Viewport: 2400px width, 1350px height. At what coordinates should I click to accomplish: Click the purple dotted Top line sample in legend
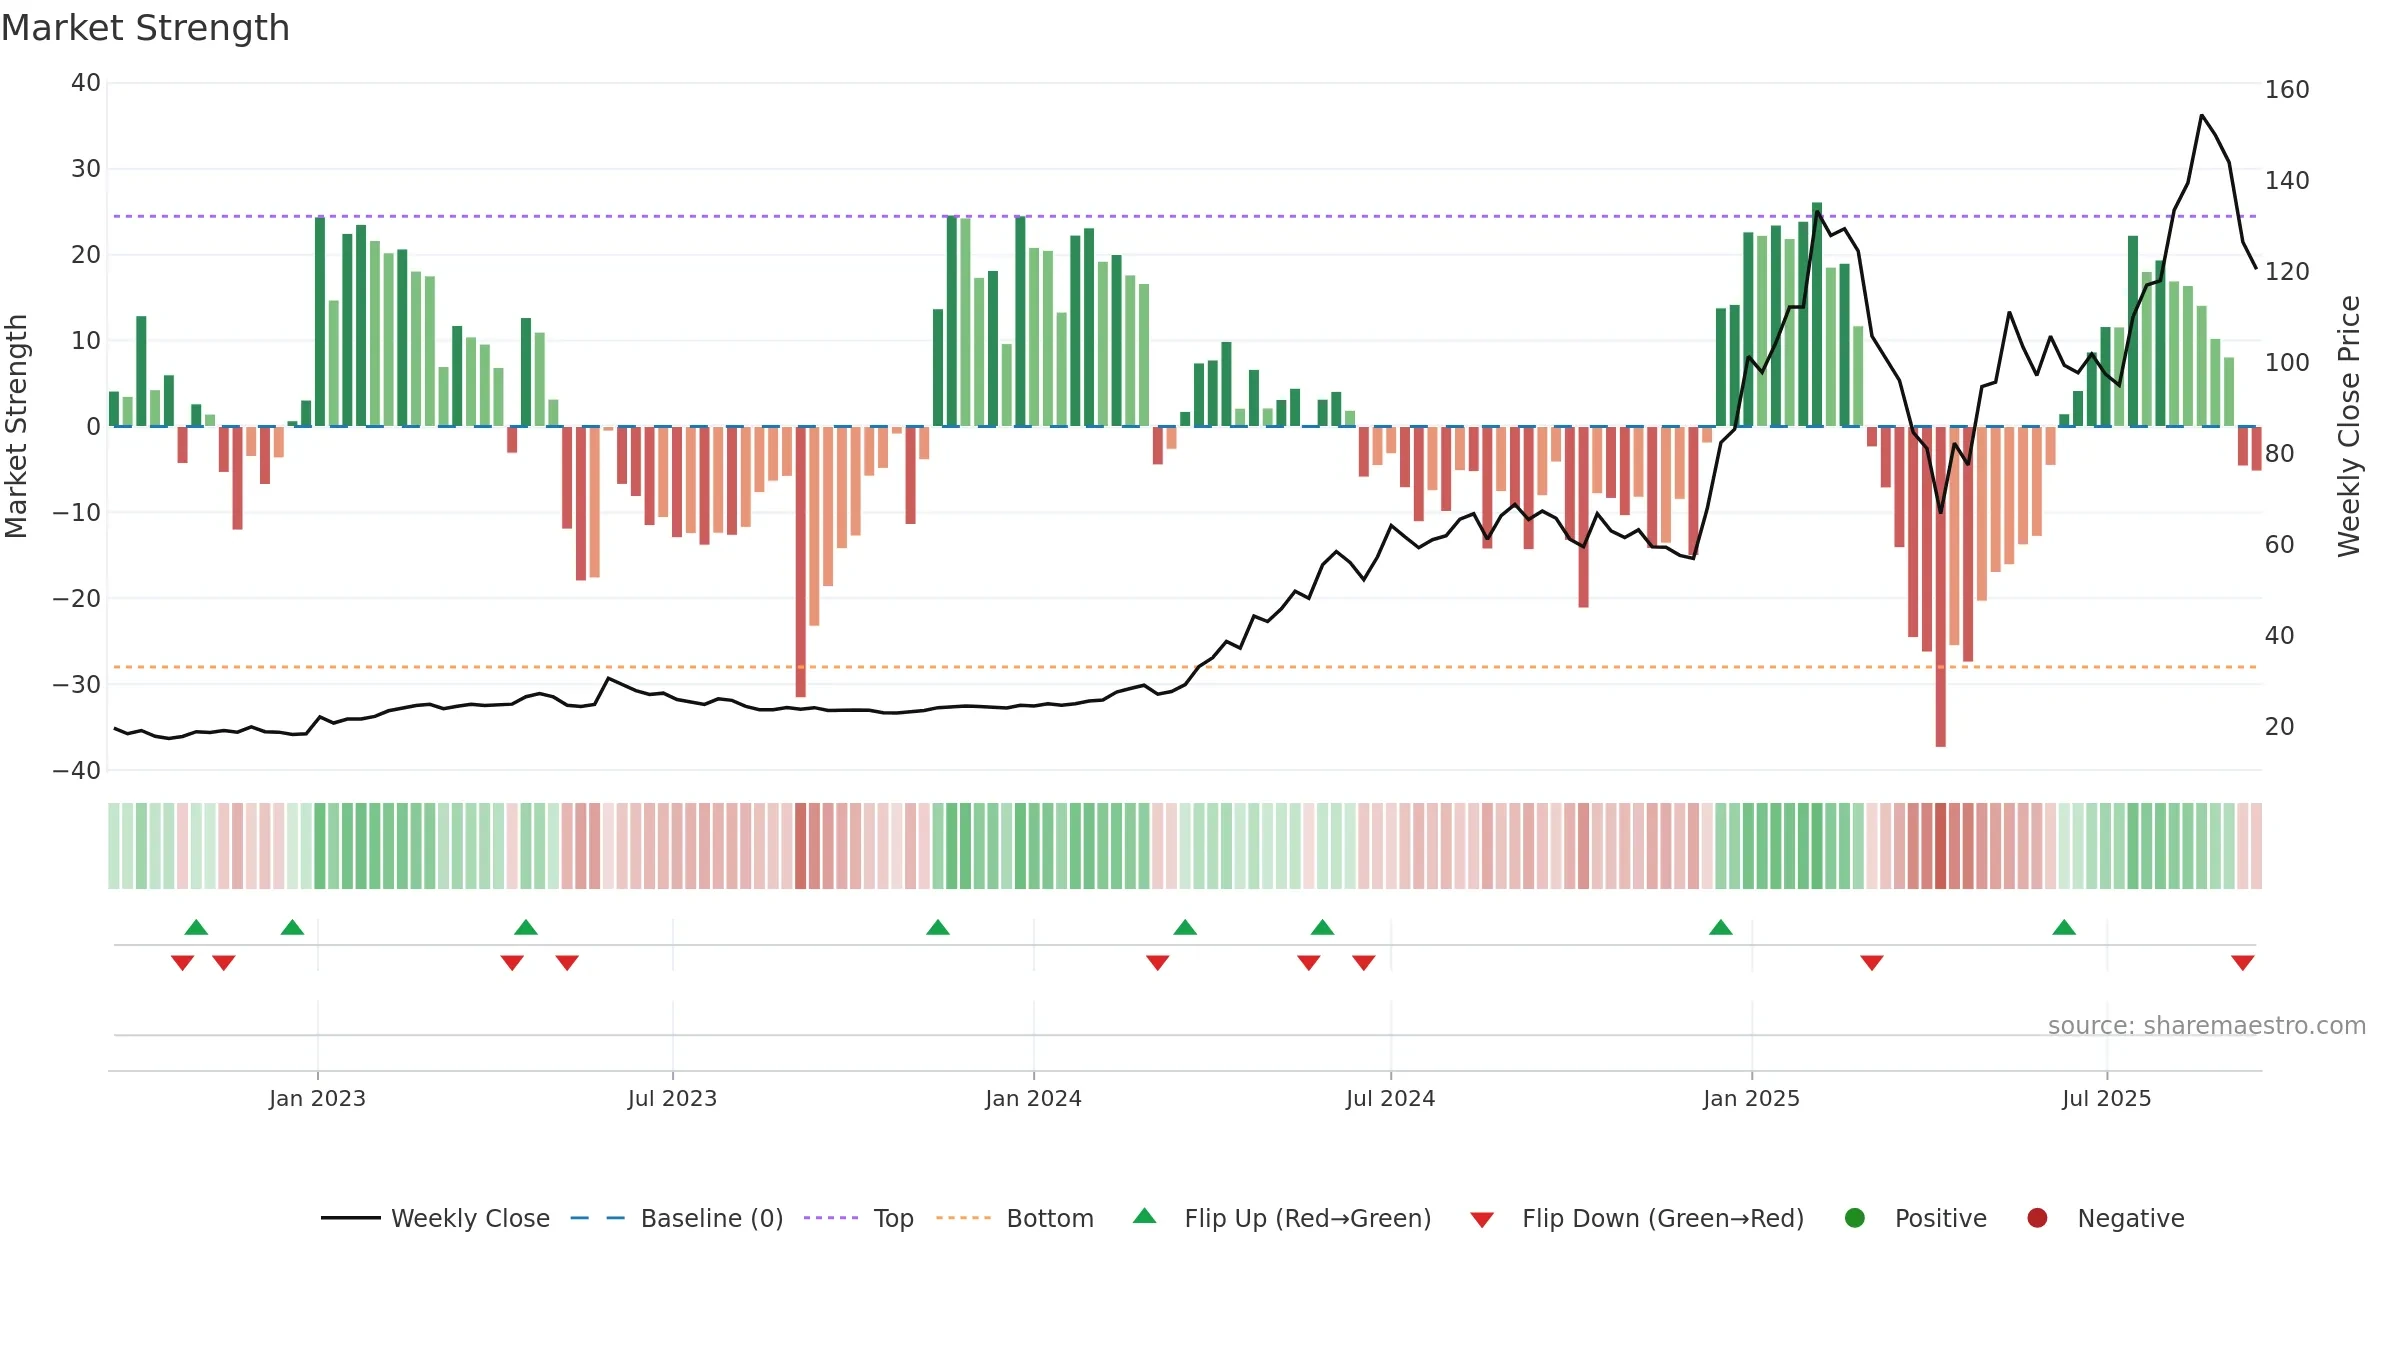[x=831, y=1218]
